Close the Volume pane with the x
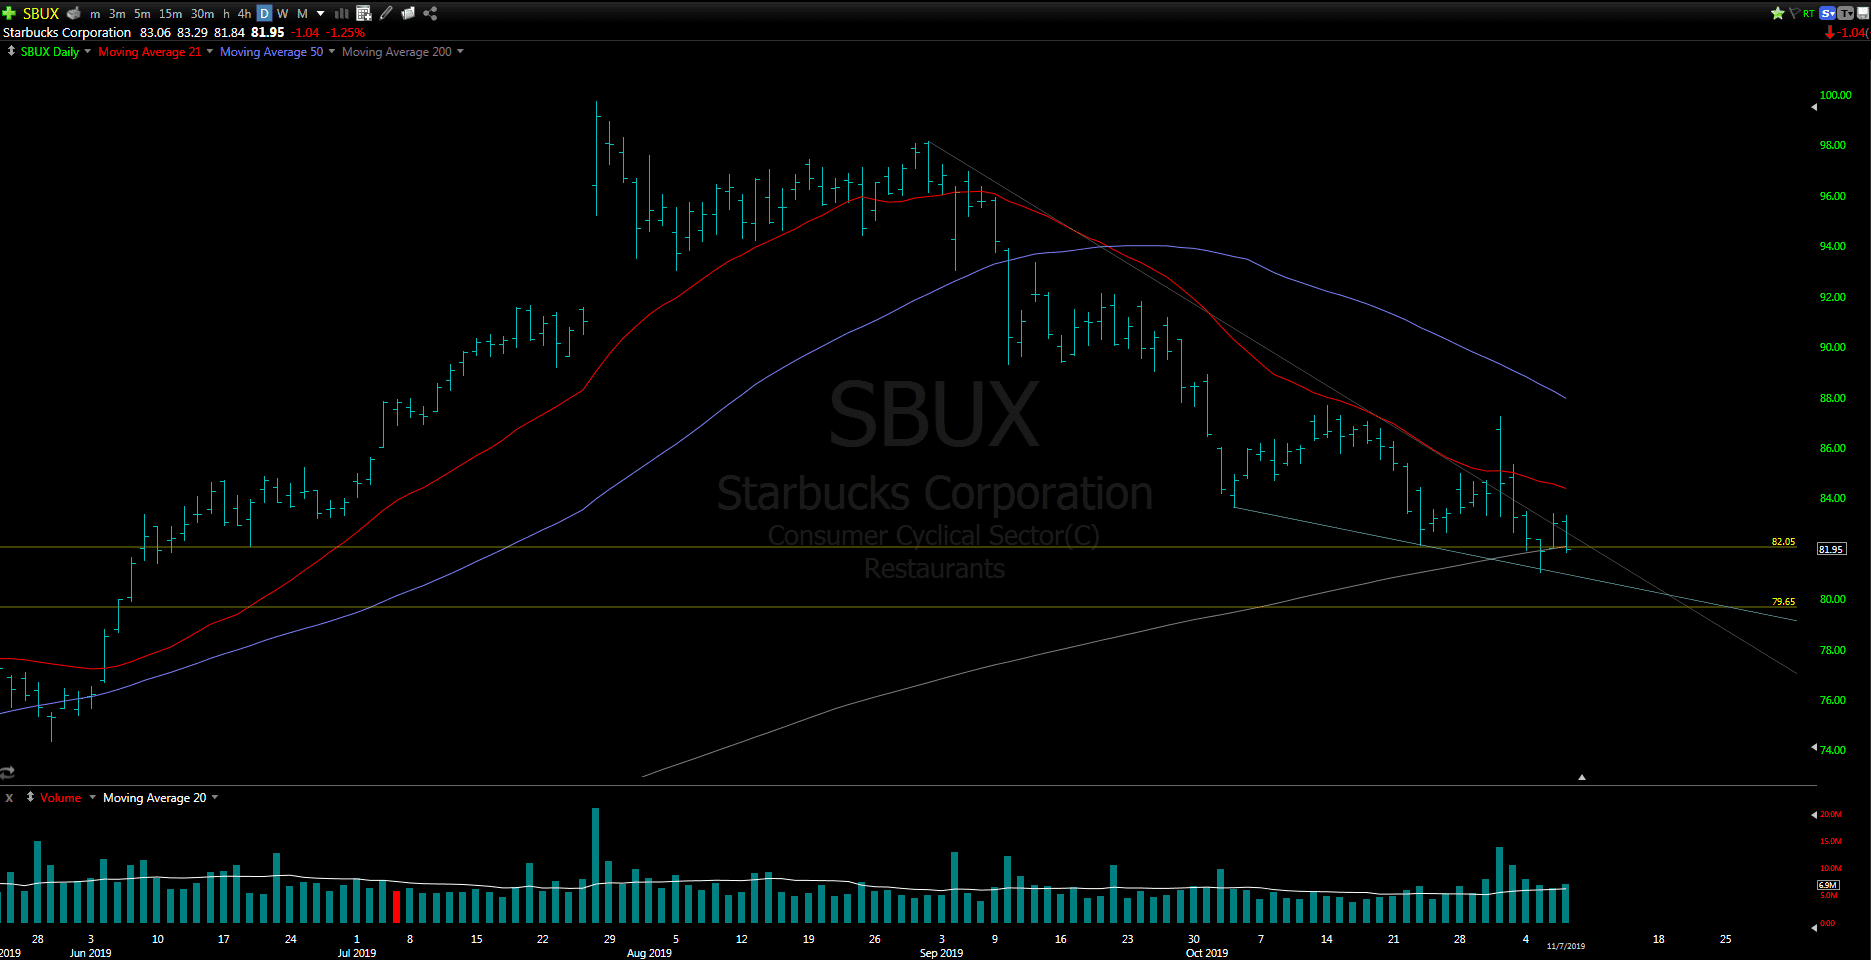The height and width of the screenshot is (960, 1871). [x=9, y=797]
